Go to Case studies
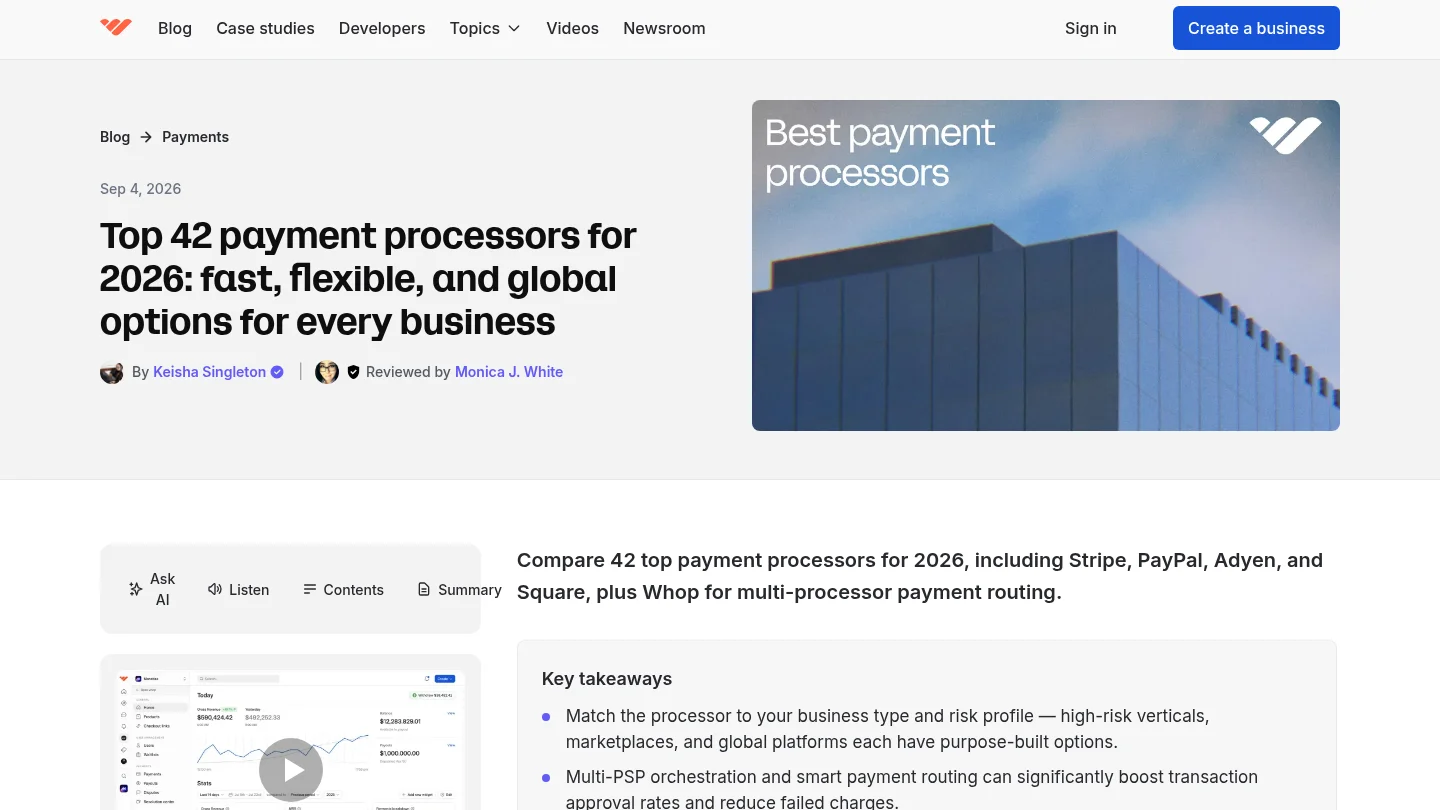Image resolution: width=1440 pixels, height=810 pixels. coord(265,28)
